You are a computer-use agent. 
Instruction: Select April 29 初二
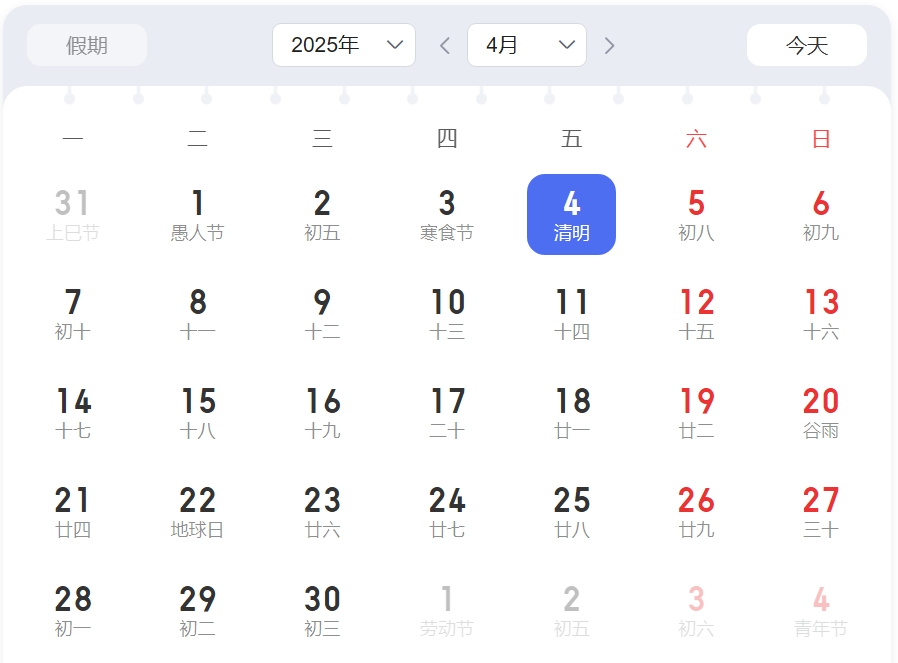click(198, 611)
